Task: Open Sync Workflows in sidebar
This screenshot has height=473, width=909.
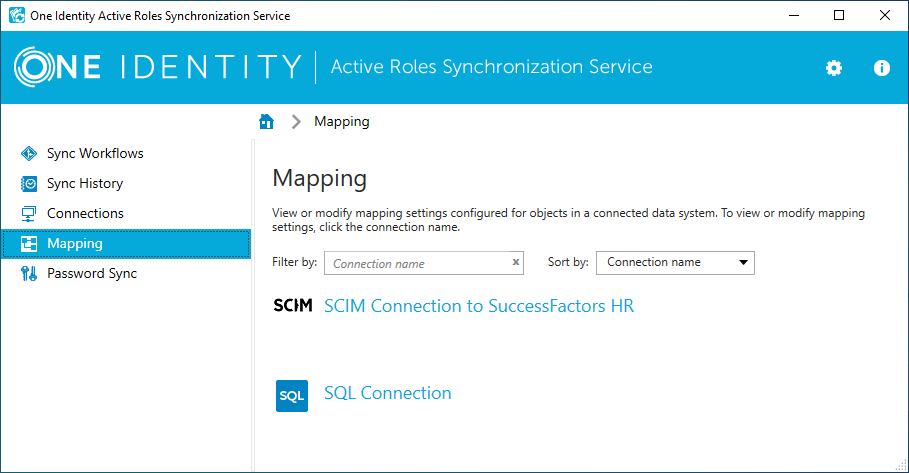Action: [x=95, y=154]
